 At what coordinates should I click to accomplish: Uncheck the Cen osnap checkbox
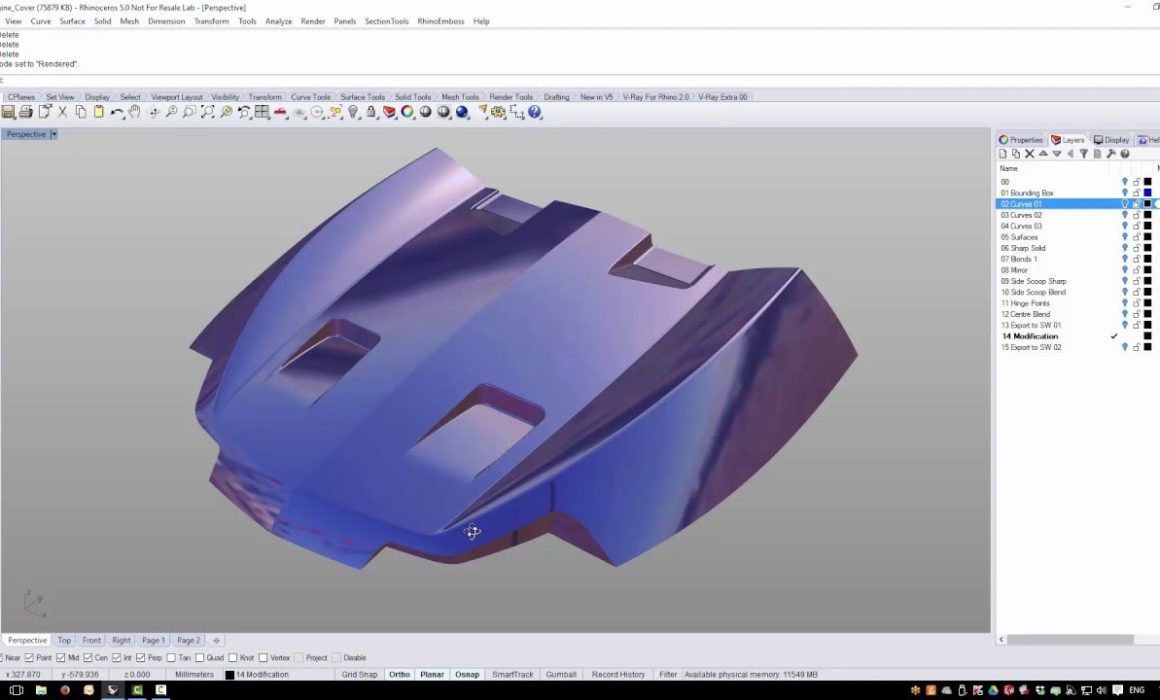pyautogui.click(x=88, y=657)
